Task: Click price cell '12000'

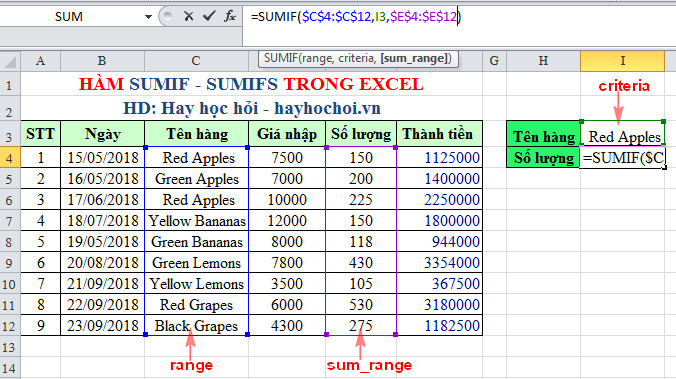Action: [x=287, y=221]
